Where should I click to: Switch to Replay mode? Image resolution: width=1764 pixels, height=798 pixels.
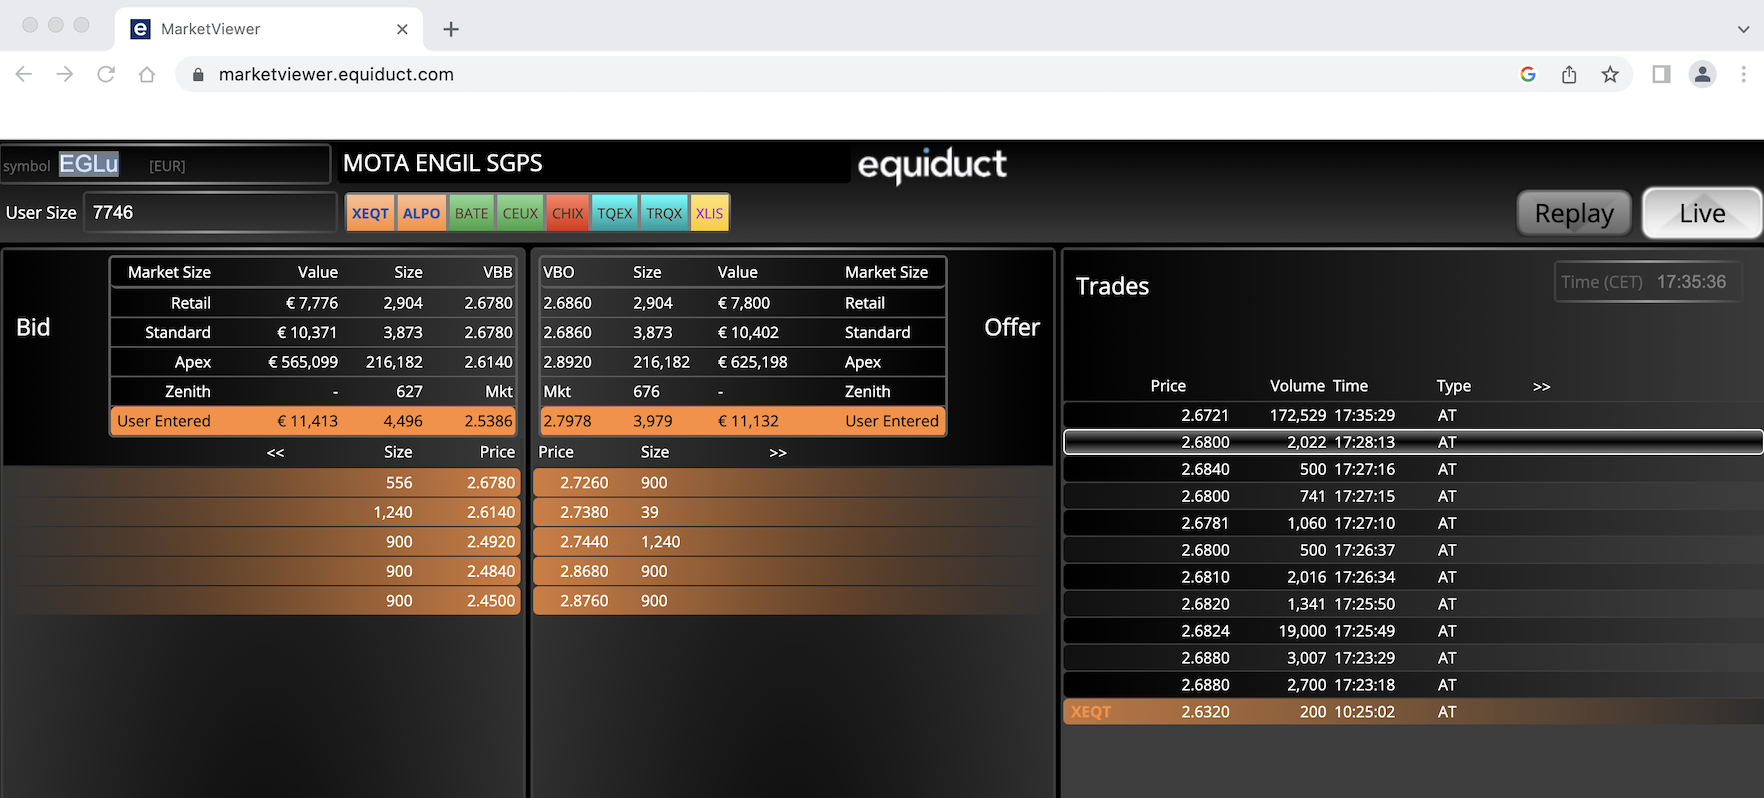(1574, 213)
